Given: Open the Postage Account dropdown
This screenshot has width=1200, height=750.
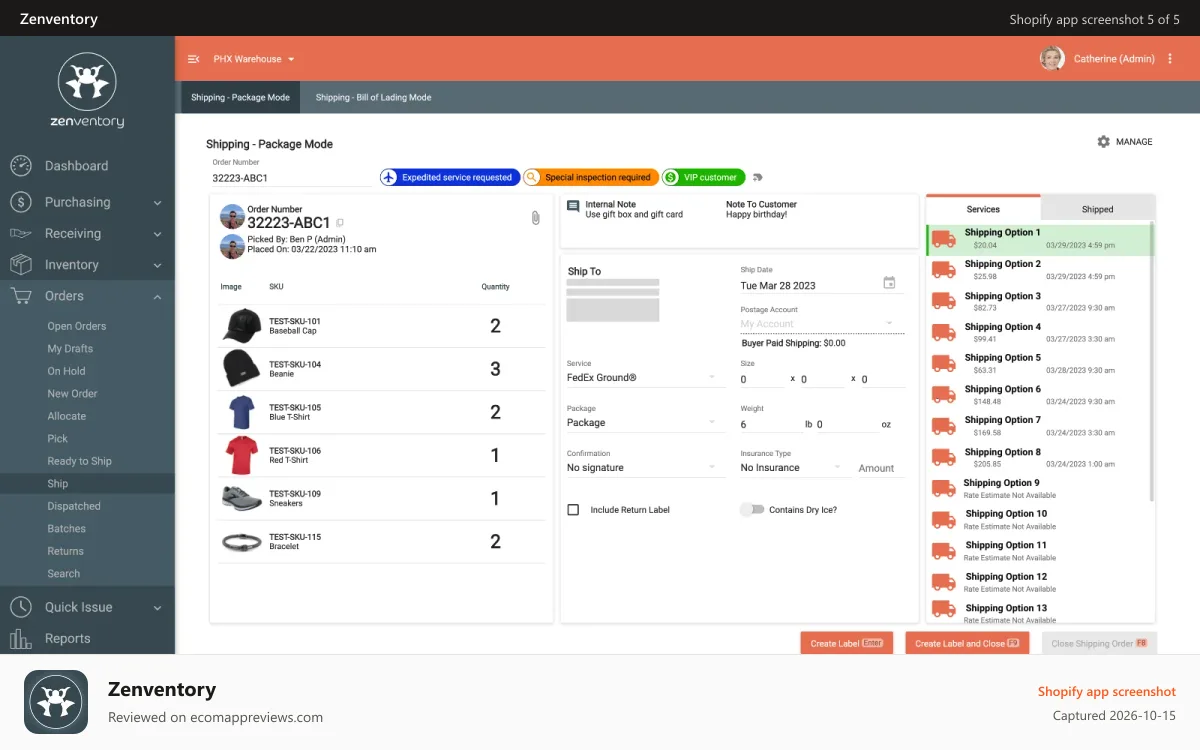Looking at the screenshot, I should click(821, 324).
